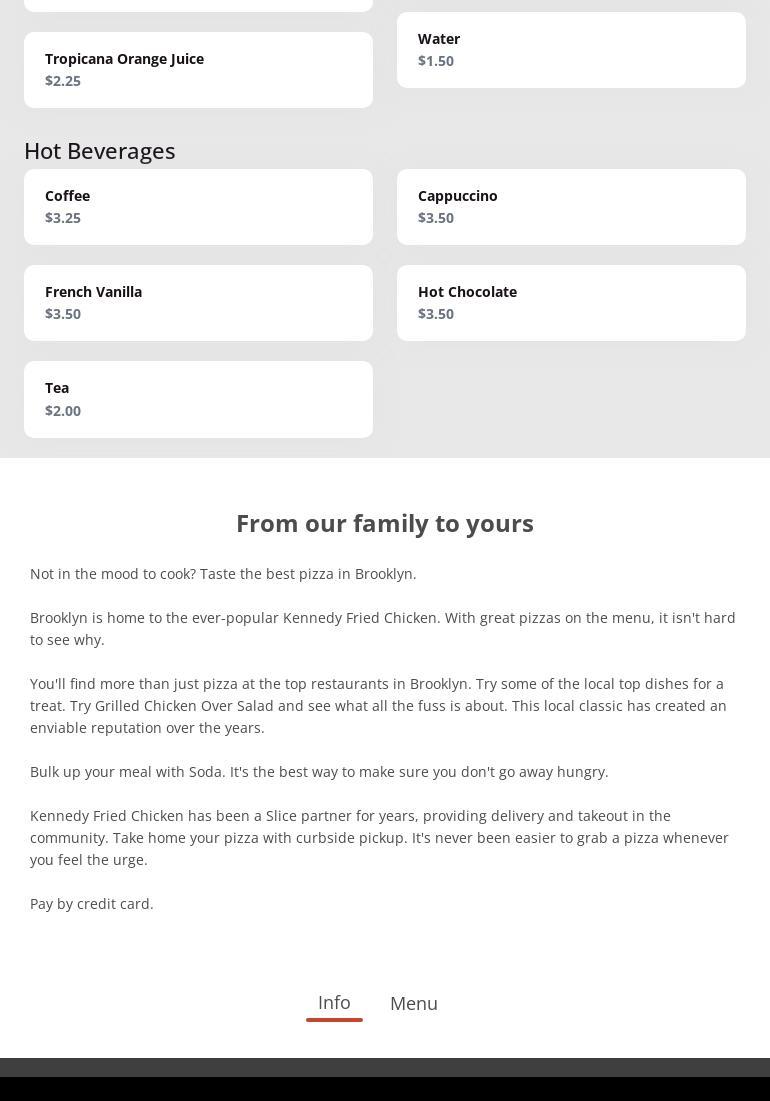Click the paragraph mentioning ever-popular Kennedy Fried Chicken
The width and height of the screenshot is (770, 1101).
(x=383, y=628)
